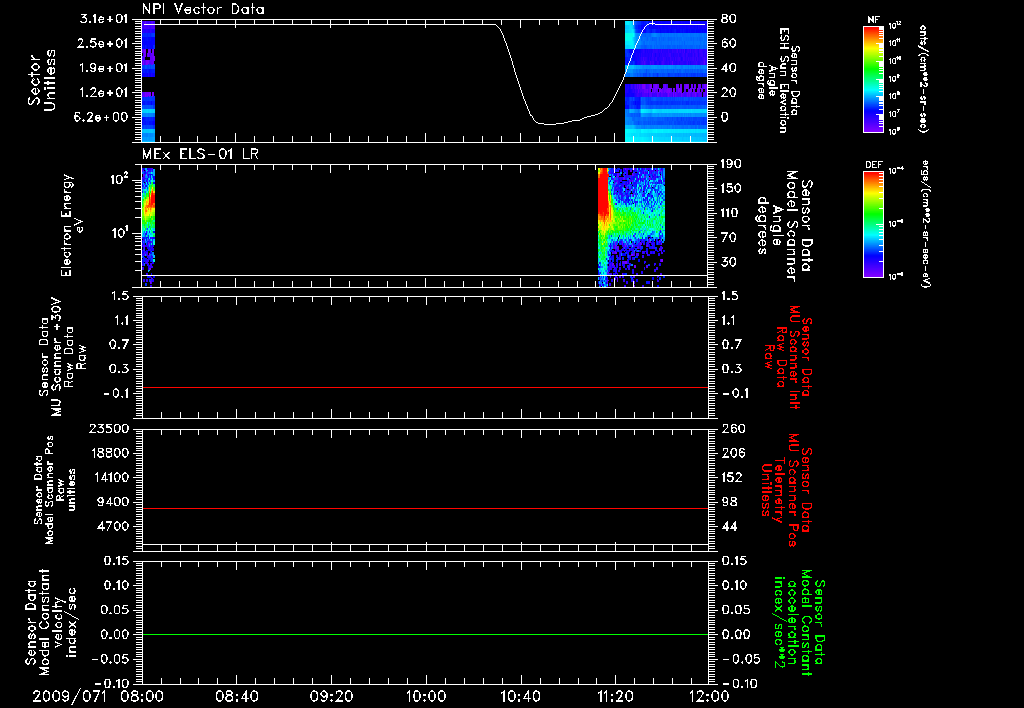The height and width of the screenshot is (708, 1024).
Task: Click the NF color bar legend
Action: click(x=873, y=78)
